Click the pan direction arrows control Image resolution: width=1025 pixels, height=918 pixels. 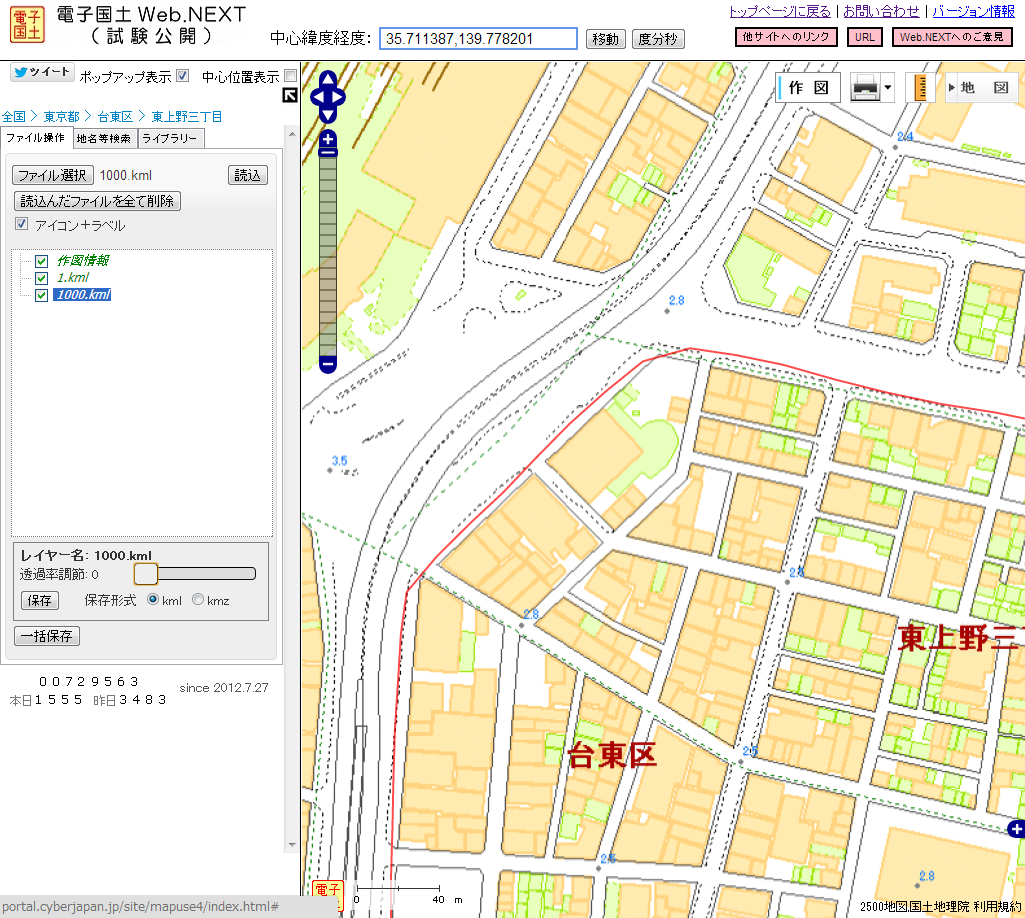(x=327, y=96)
